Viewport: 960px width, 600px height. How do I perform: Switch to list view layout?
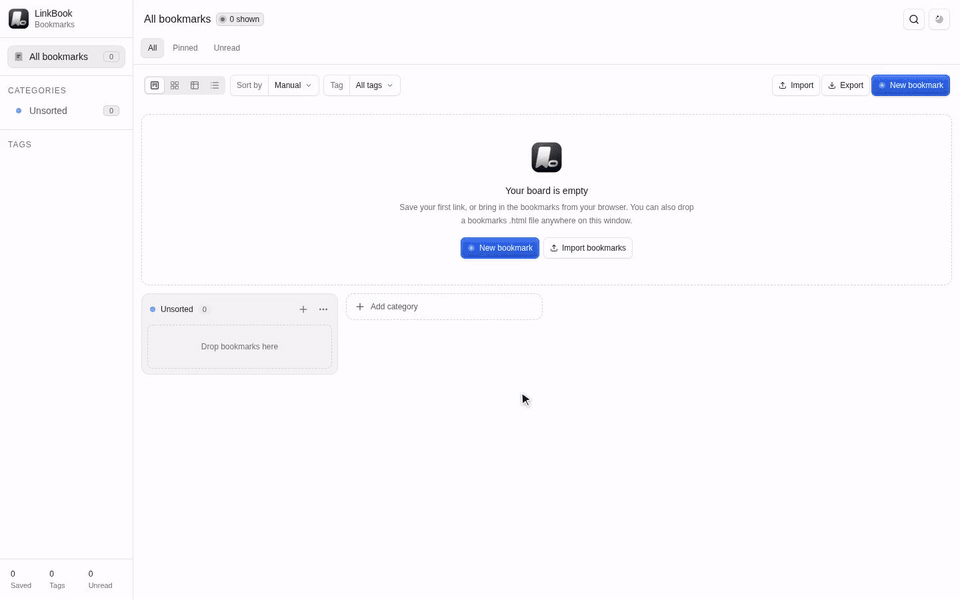(x=215, y=85)
